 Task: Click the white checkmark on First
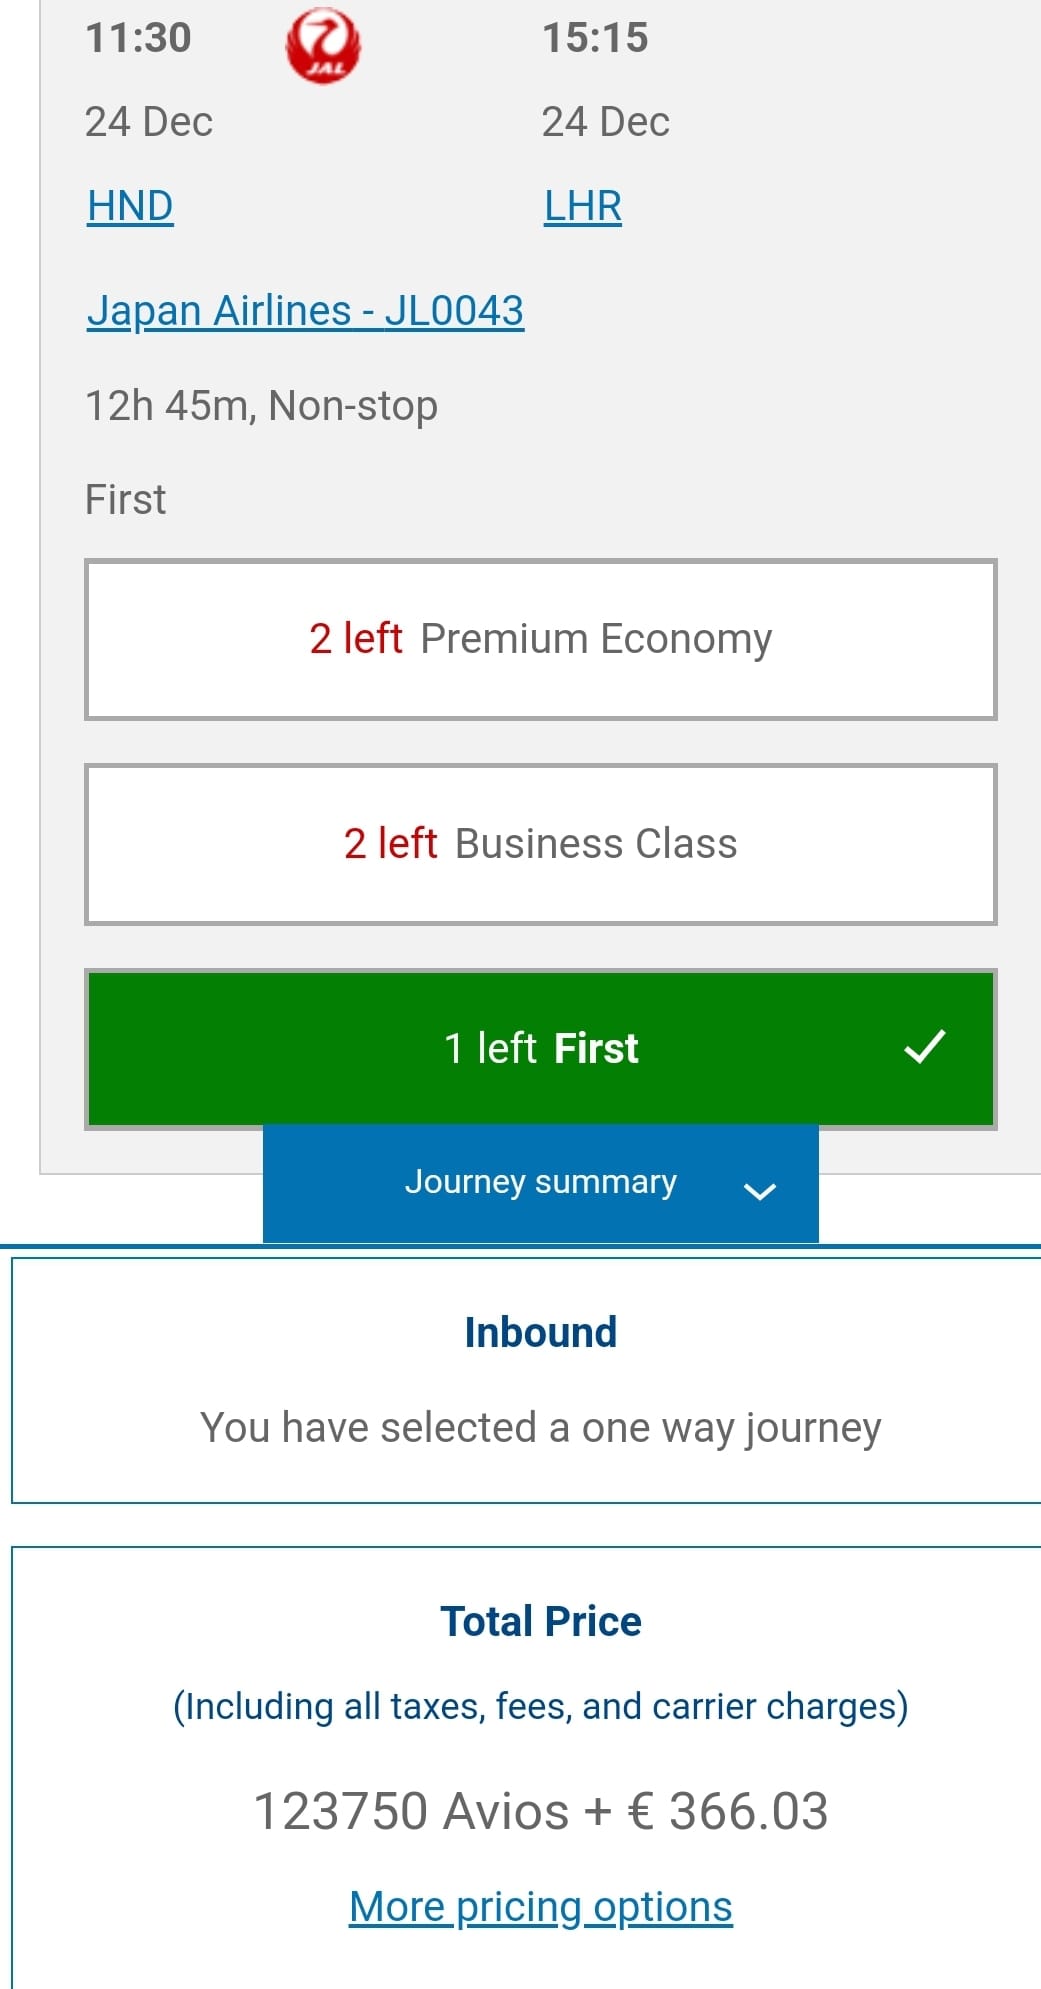click(924, 1046)
